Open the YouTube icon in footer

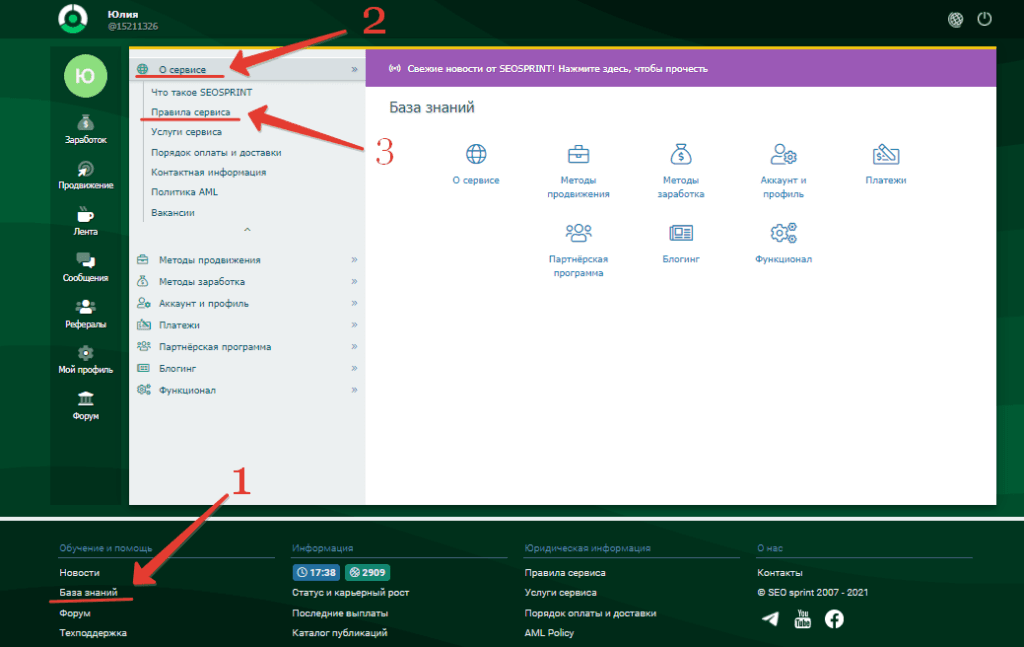click(x=803, y=618)
